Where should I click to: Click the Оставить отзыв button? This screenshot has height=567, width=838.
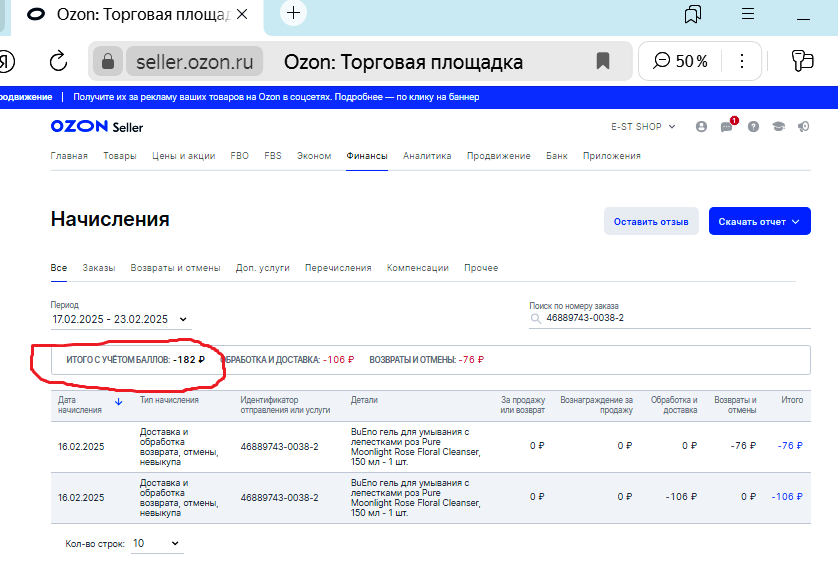click(x=651, y=221)
